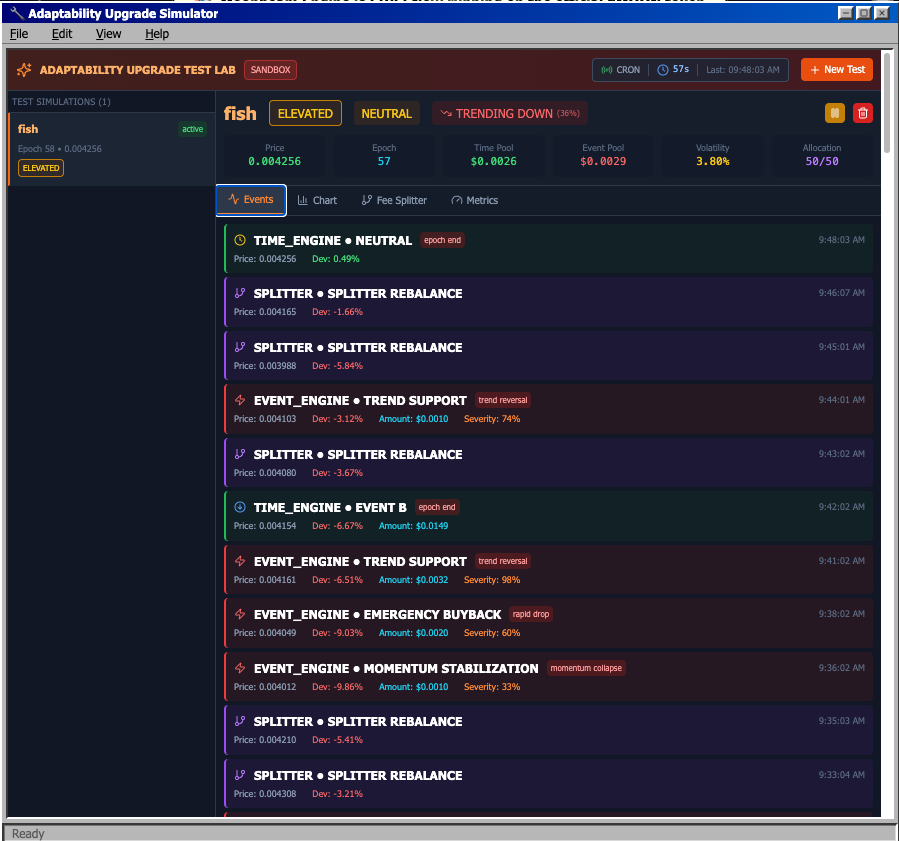Viewport: 899px width, 841px height.
Task: Switch to the Chart tab
Action: tap(317, 200)
